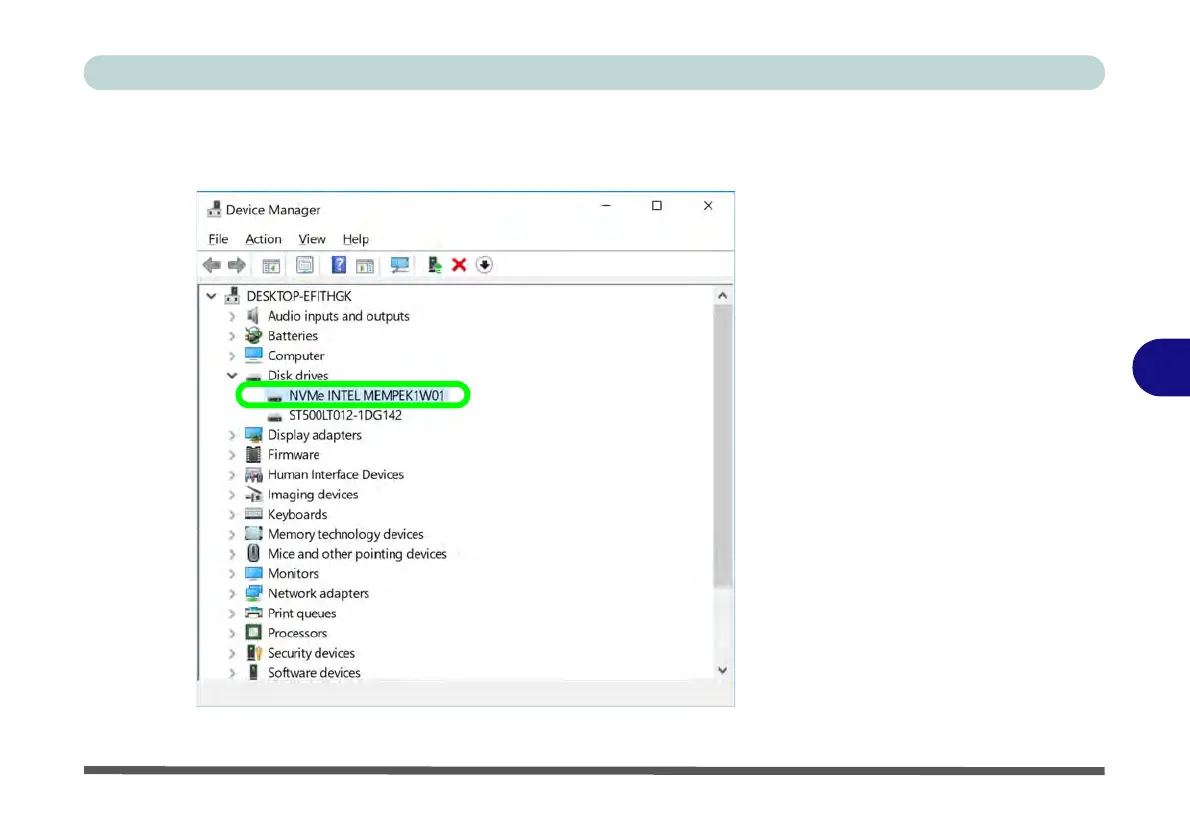Click the Network adapters icon
This screenshot has height=838, width=1190.
click(253, 593)
